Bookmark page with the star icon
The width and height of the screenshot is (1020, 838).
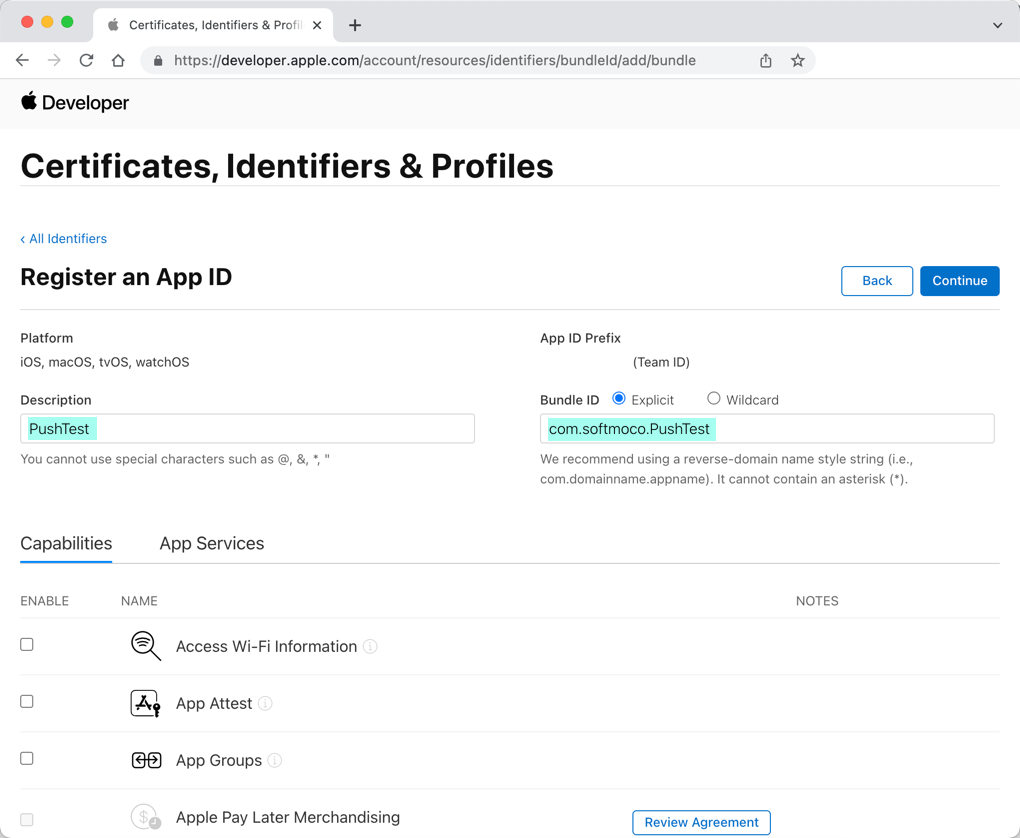pos(797,60)
